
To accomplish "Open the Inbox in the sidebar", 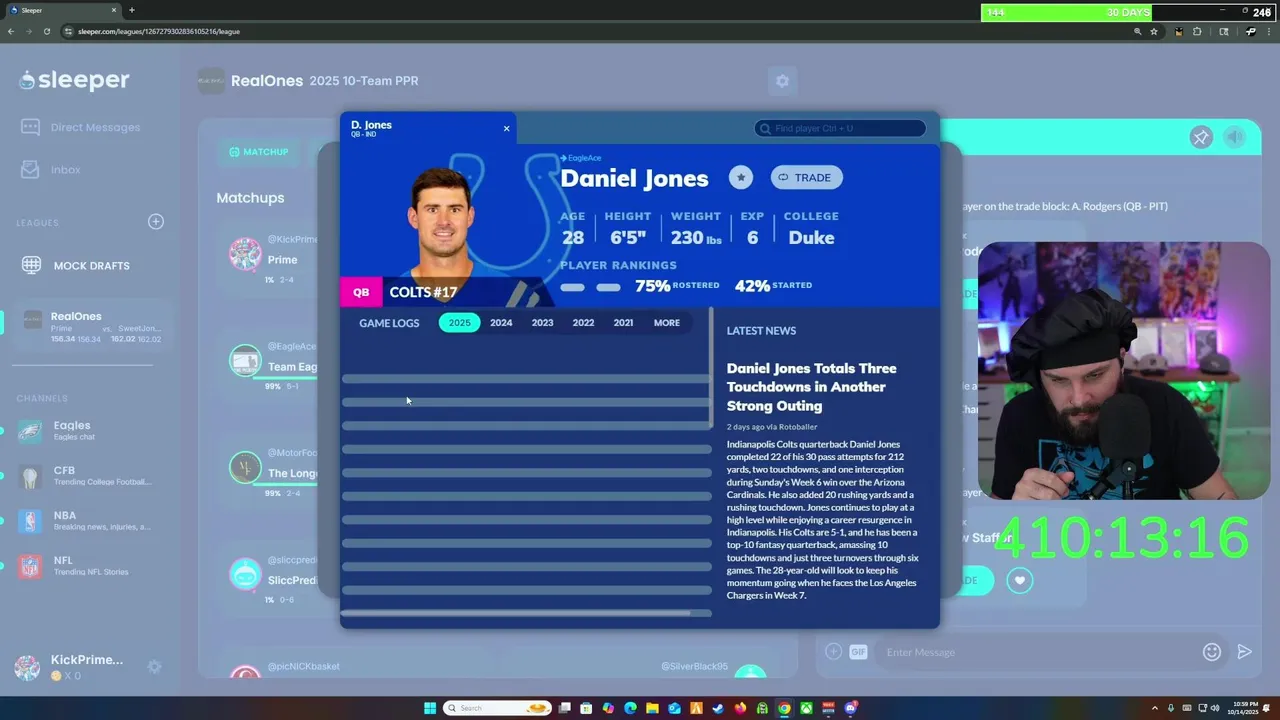I will pyautogui.click(x=51, y=170).
